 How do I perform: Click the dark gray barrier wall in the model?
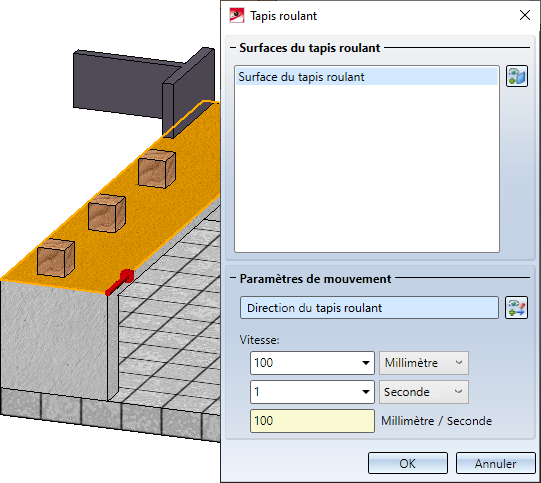(144, 91)
